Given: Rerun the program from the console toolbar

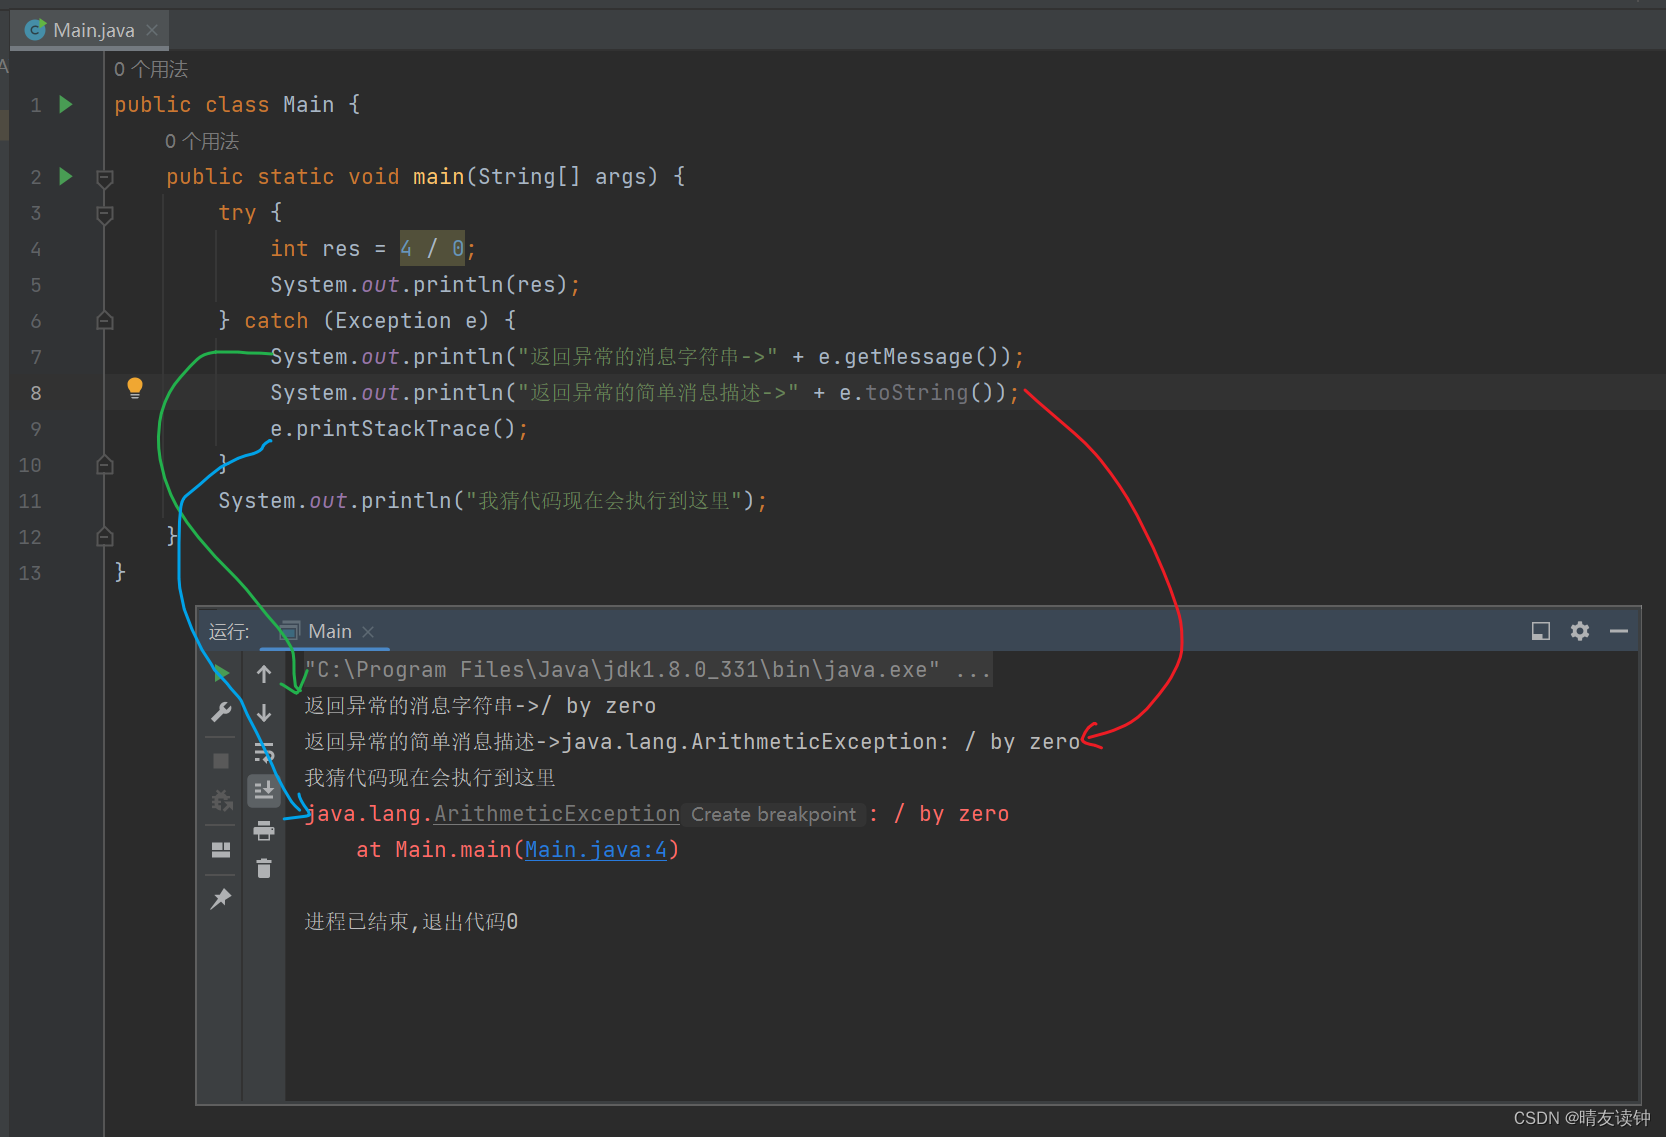Looking at the screenshot, I should pyautogui.click(x=220, y=673).
